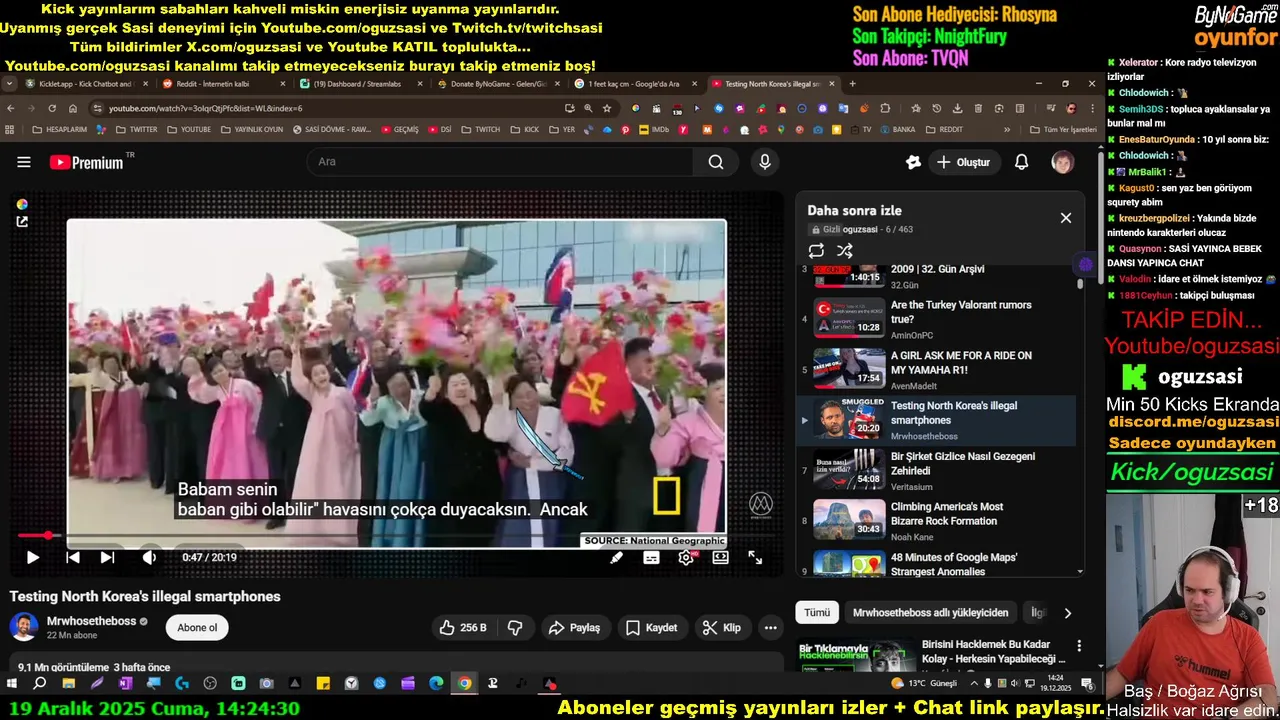The height and width of the screenshot is (720, 1280).
Task: Open HESAPLARIM bookmarks folder
Action: (x=60, y=129)
